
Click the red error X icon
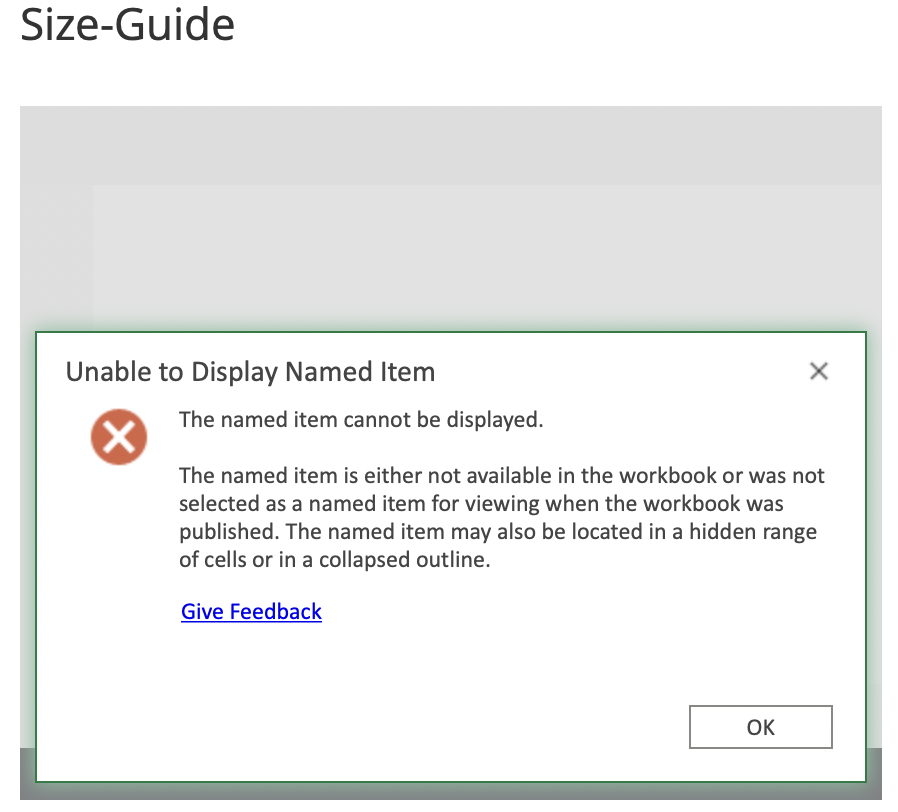point(119,438)
